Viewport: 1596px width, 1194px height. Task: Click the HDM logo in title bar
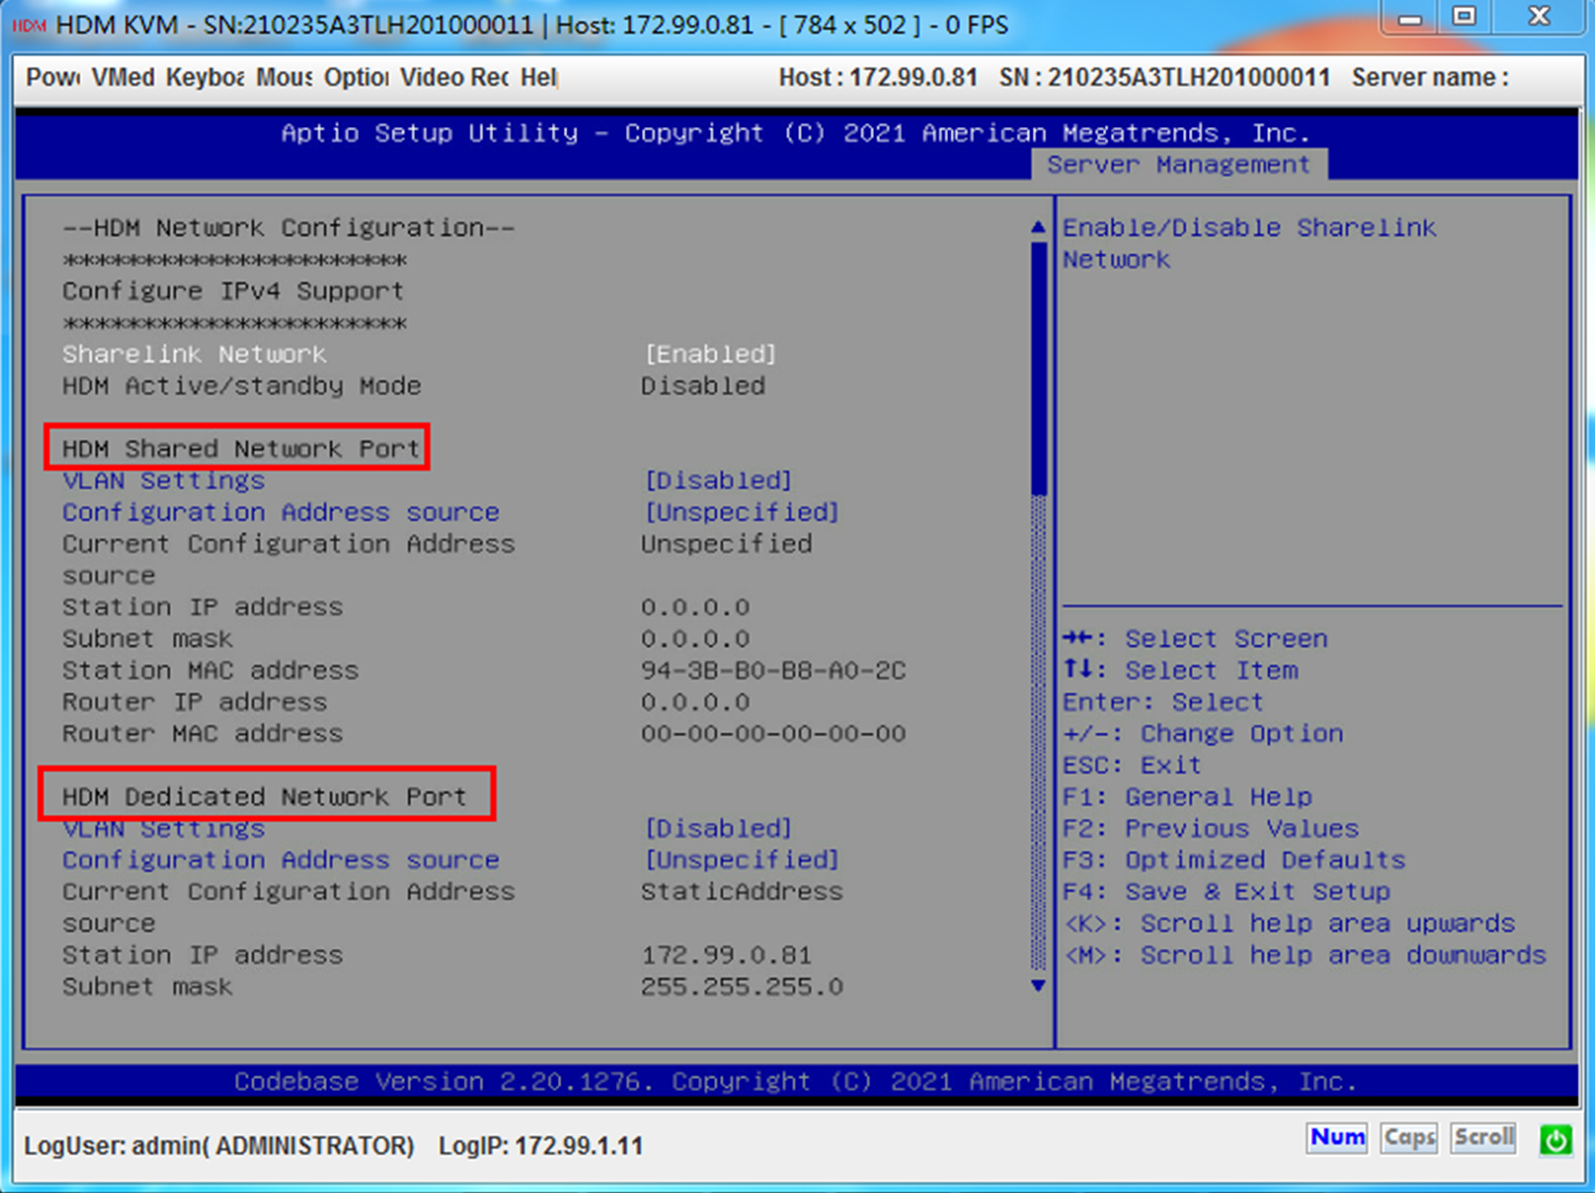29,25
